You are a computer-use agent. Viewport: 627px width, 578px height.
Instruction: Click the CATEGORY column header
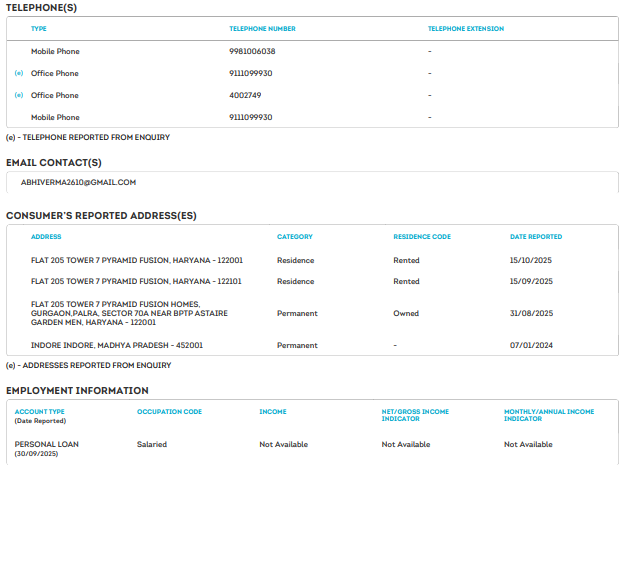click(295, 237)
